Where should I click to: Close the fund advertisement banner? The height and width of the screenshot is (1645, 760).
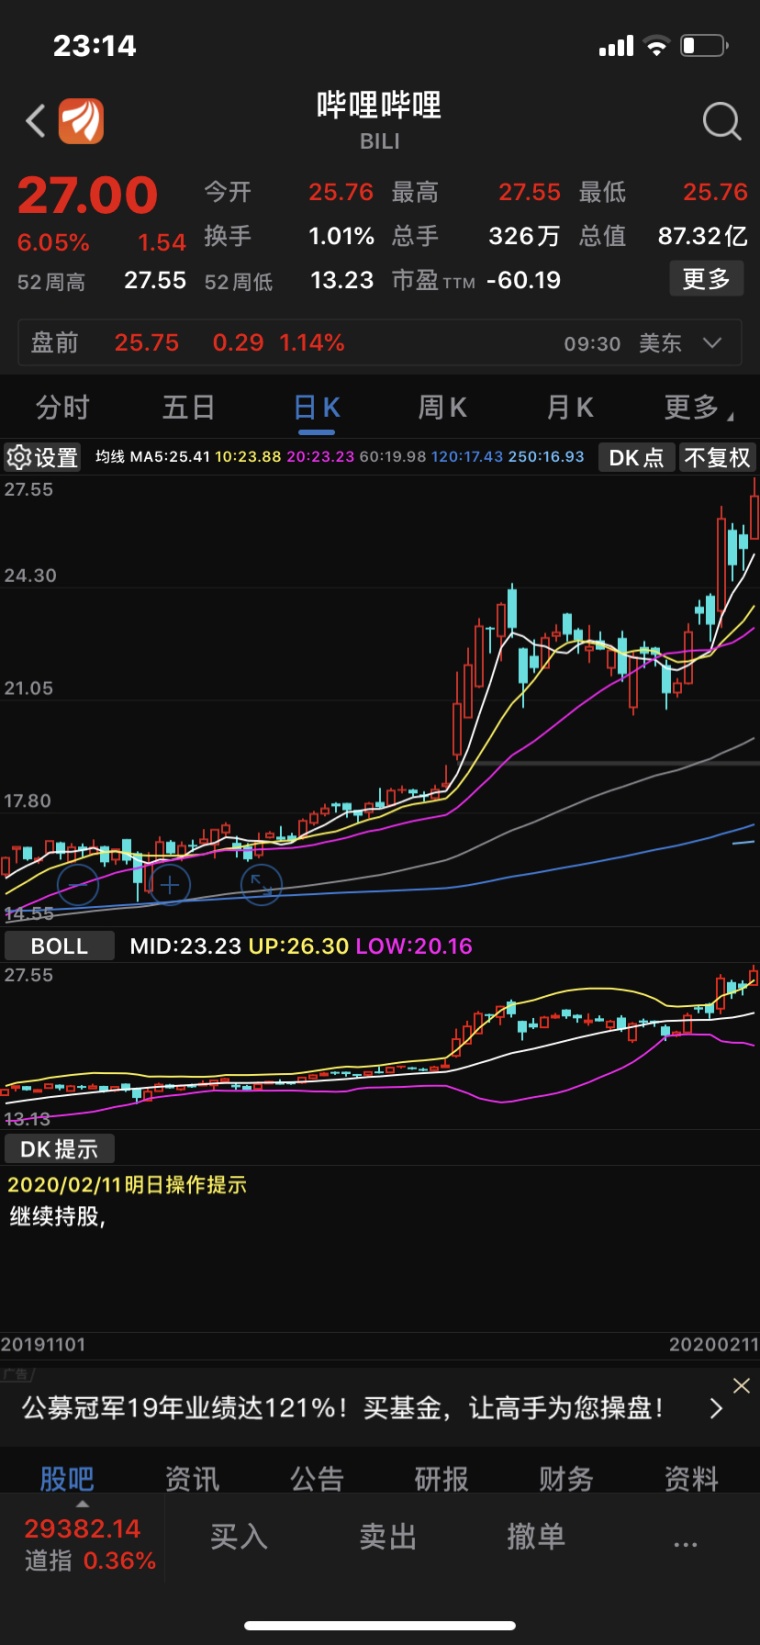pyautogui.click(x=741, y=1386)
